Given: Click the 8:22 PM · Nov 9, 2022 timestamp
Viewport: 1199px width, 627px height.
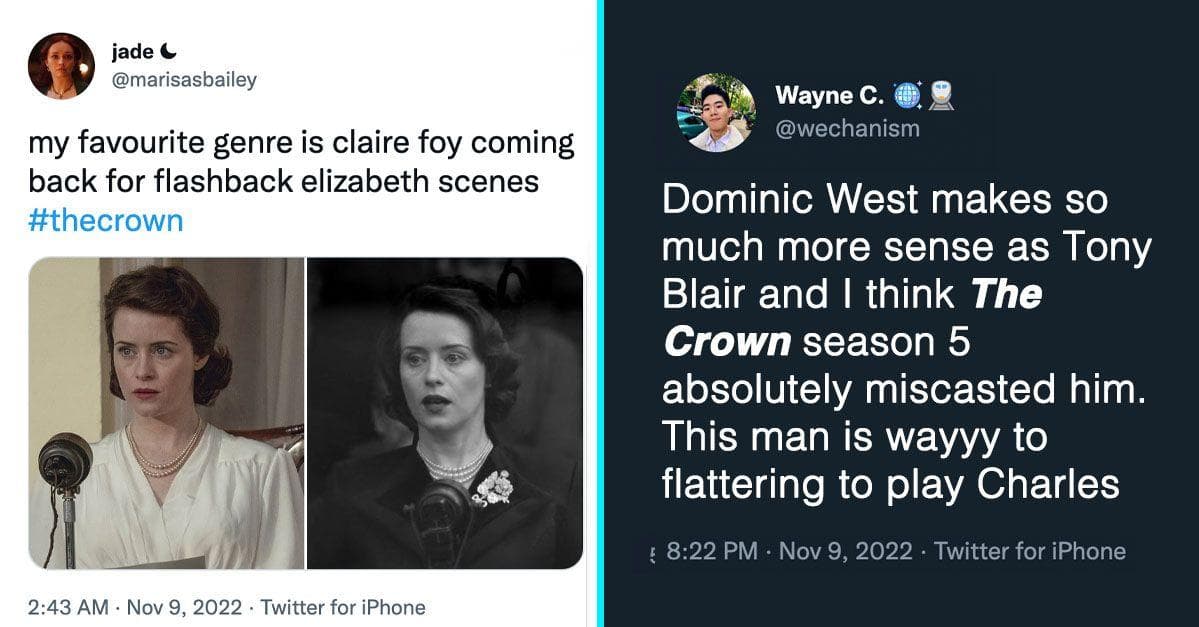Looking at the screenshot, I should (789, 551).
